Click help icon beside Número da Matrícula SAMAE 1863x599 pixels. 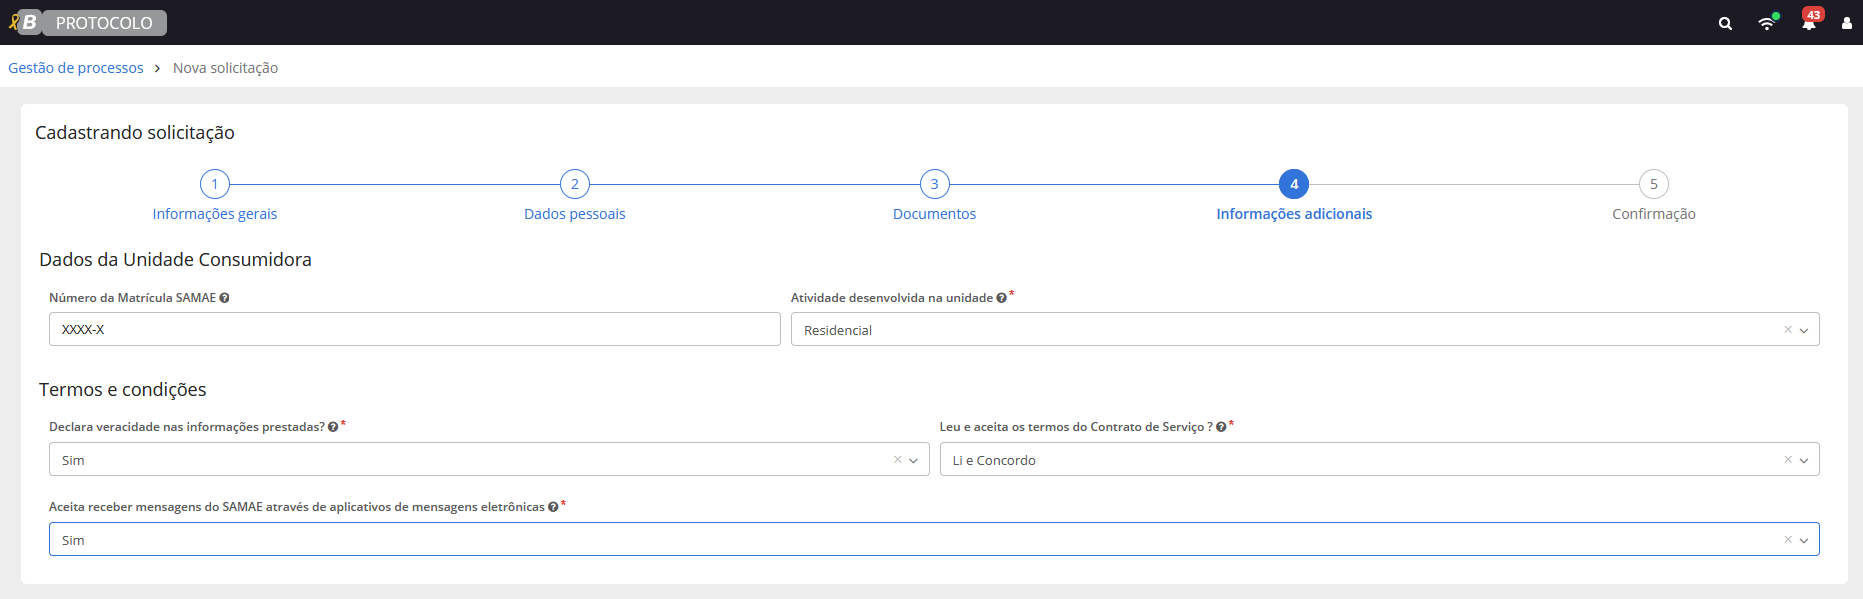tap(224, 298)
